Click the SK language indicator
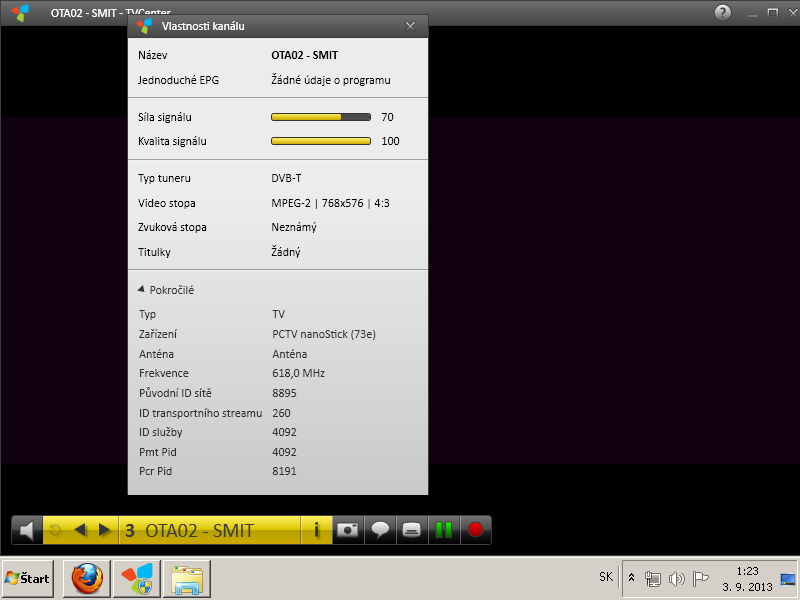Screen dimensions: 800x600 (606, 577)
